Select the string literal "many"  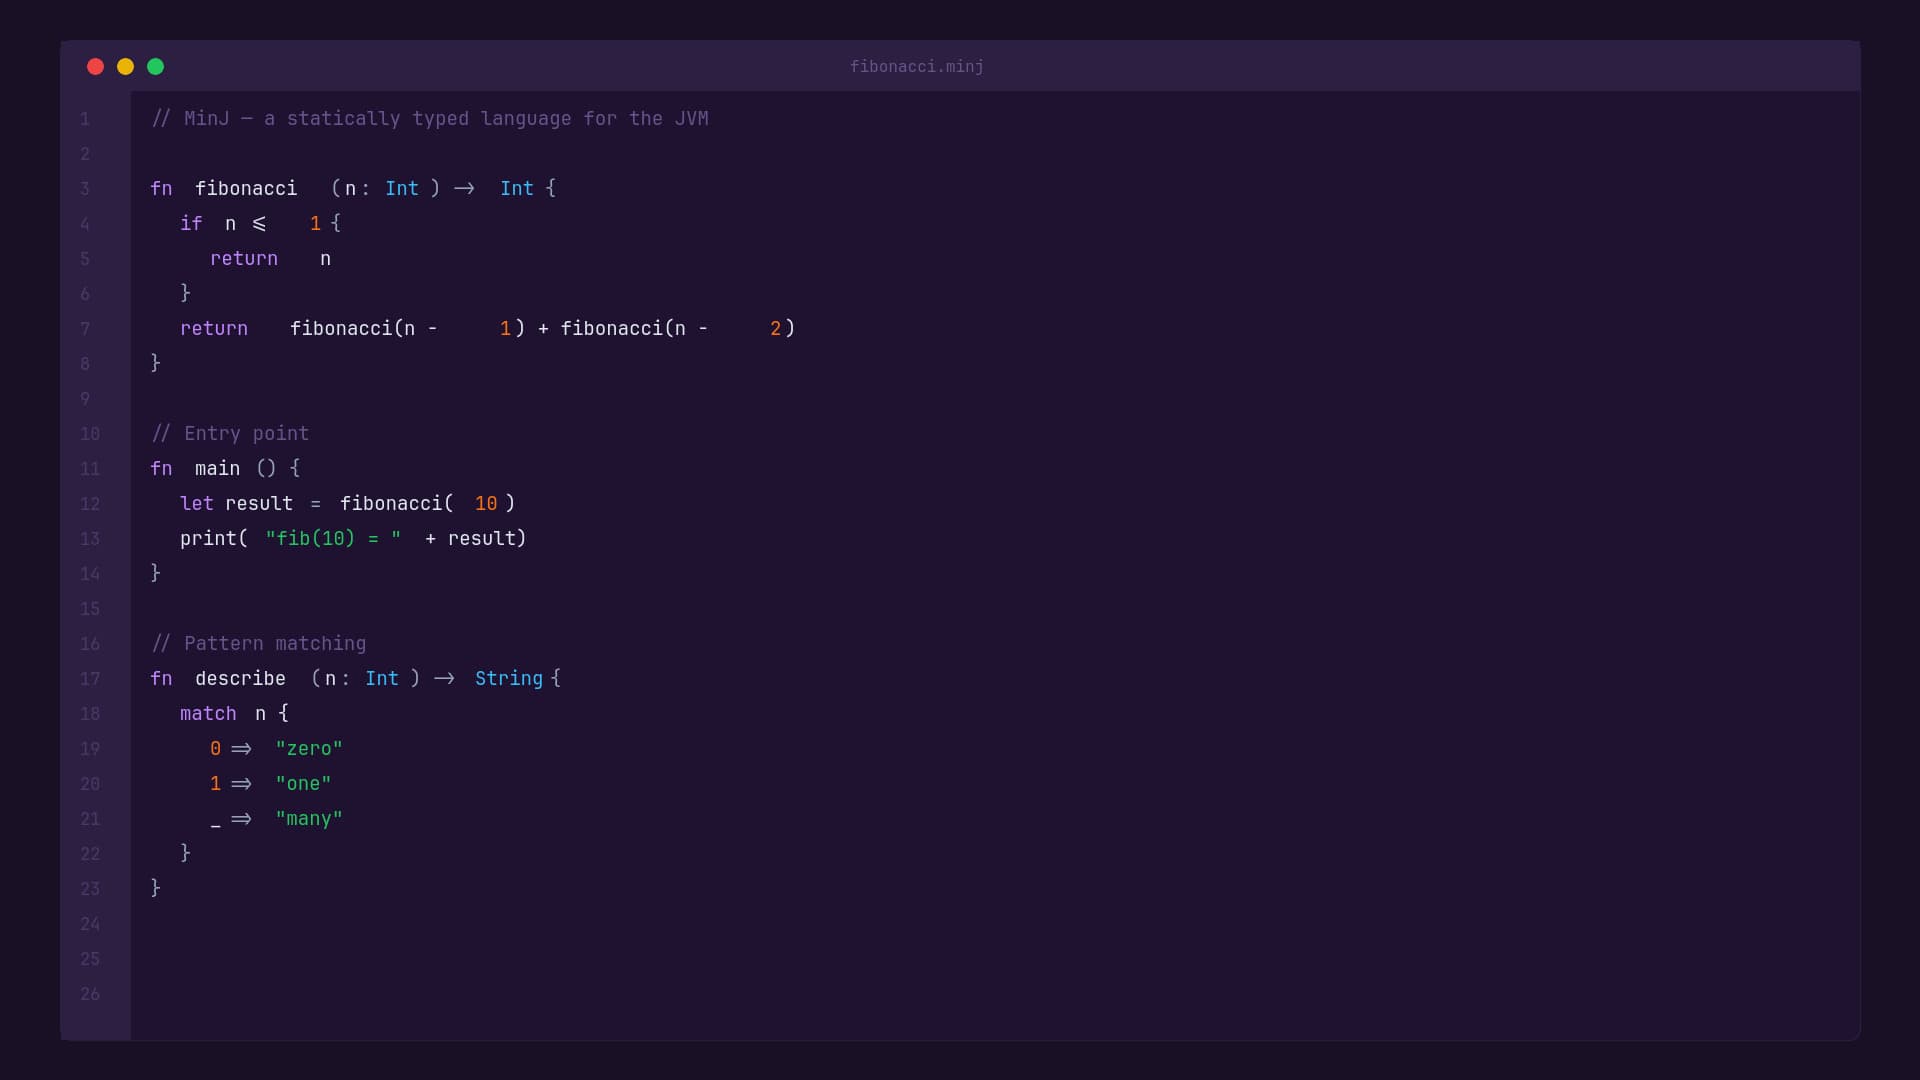pyautogui.click(x=308, y=818)
